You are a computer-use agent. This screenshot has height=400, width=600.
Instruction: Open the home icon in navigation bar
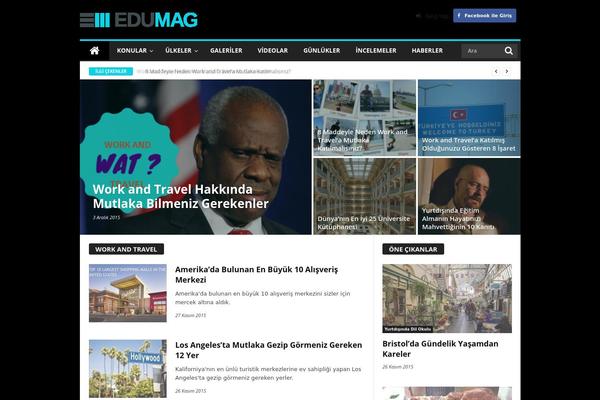[x=95, y=51]
